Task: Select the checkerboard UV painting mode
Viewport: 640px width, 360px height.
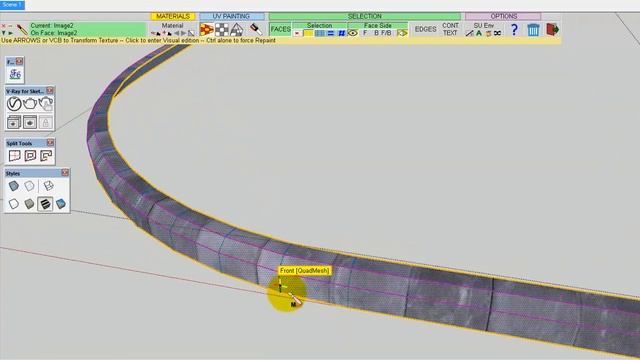Action: [x=222, y=29]
